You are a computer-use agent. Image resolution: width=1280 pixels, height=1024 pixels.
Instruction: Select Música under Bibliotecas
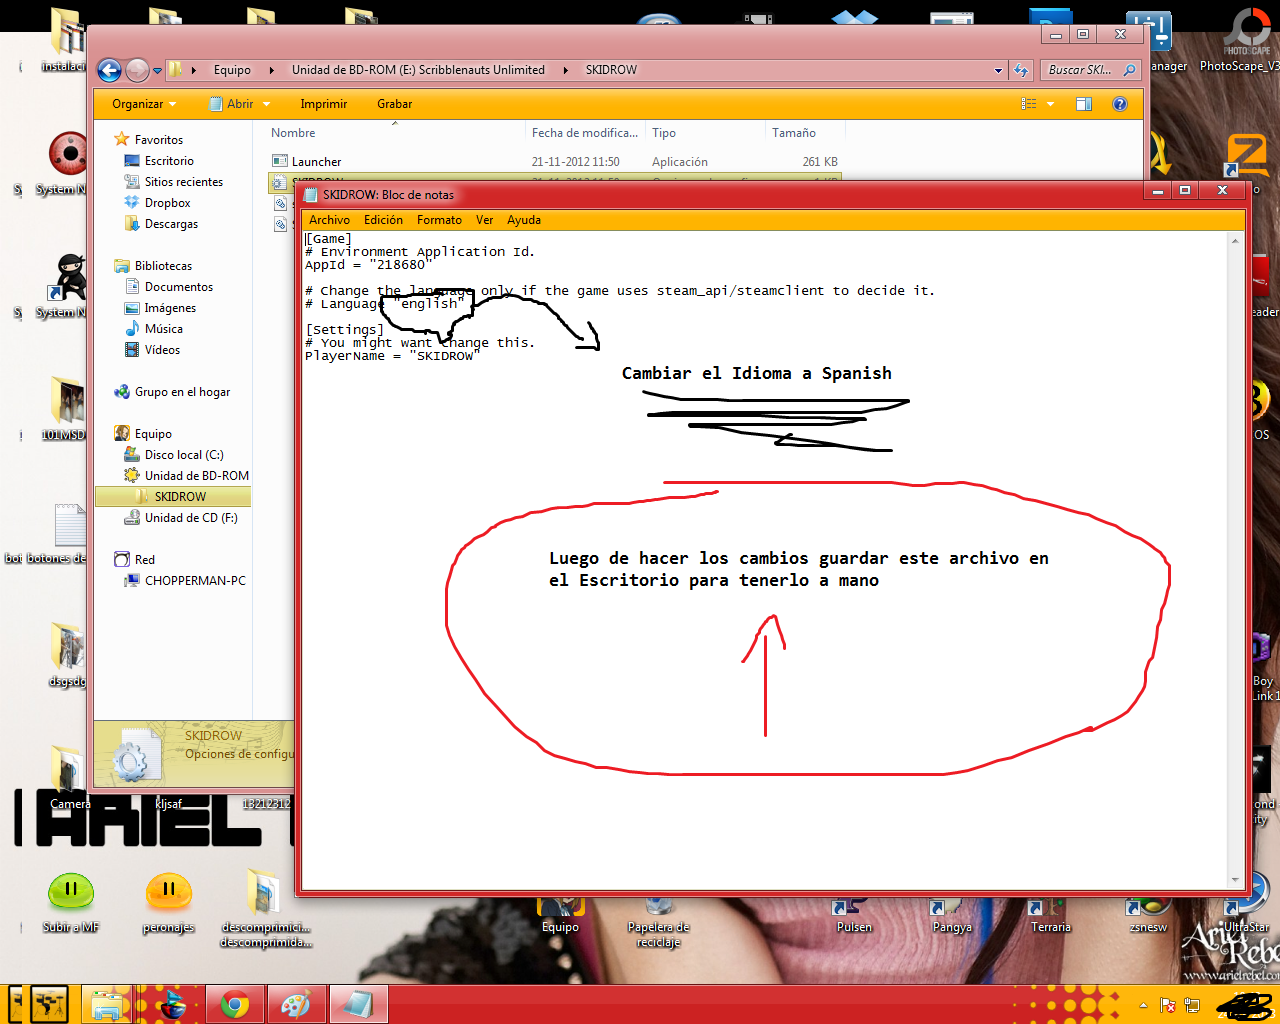coord(153,329)
